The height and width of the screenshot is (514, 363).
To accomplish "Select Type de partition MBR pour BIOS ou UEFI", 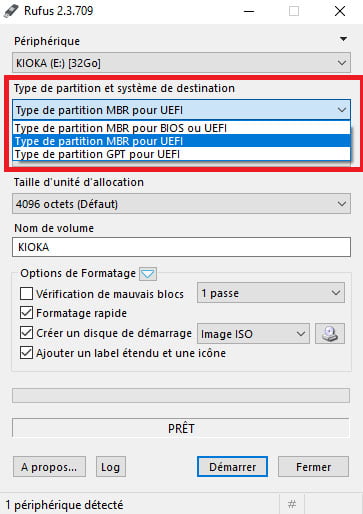I will click(x=181, y=128).
